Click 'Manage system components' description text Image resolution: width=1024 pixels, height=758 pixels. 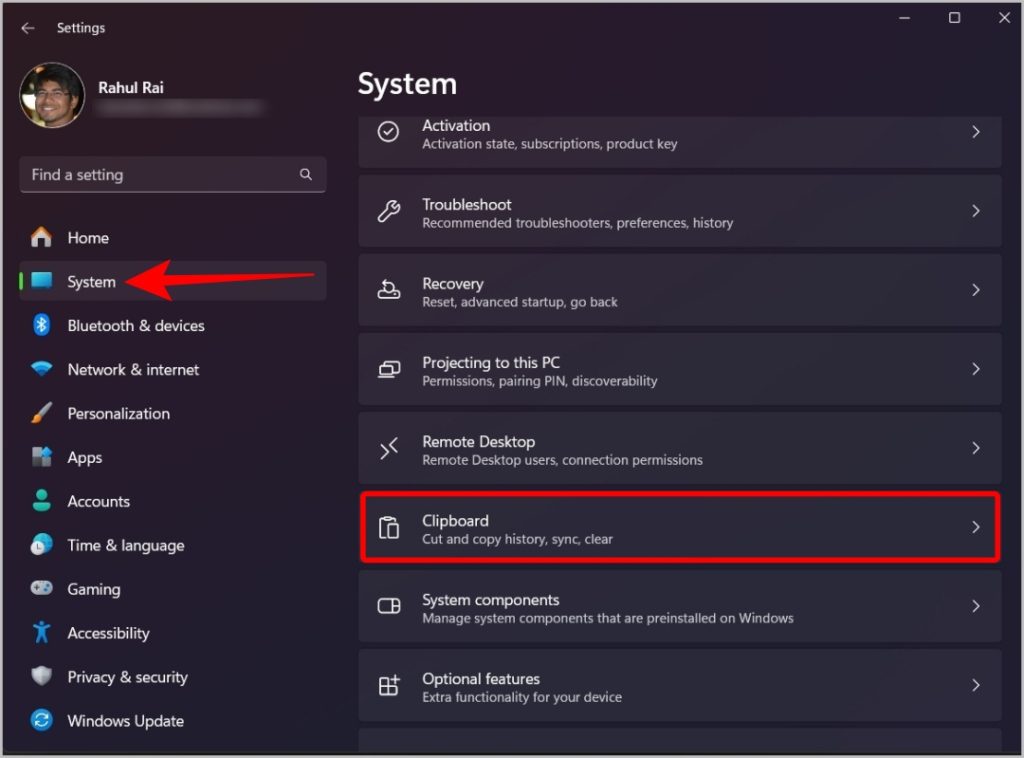coord(607,618)
